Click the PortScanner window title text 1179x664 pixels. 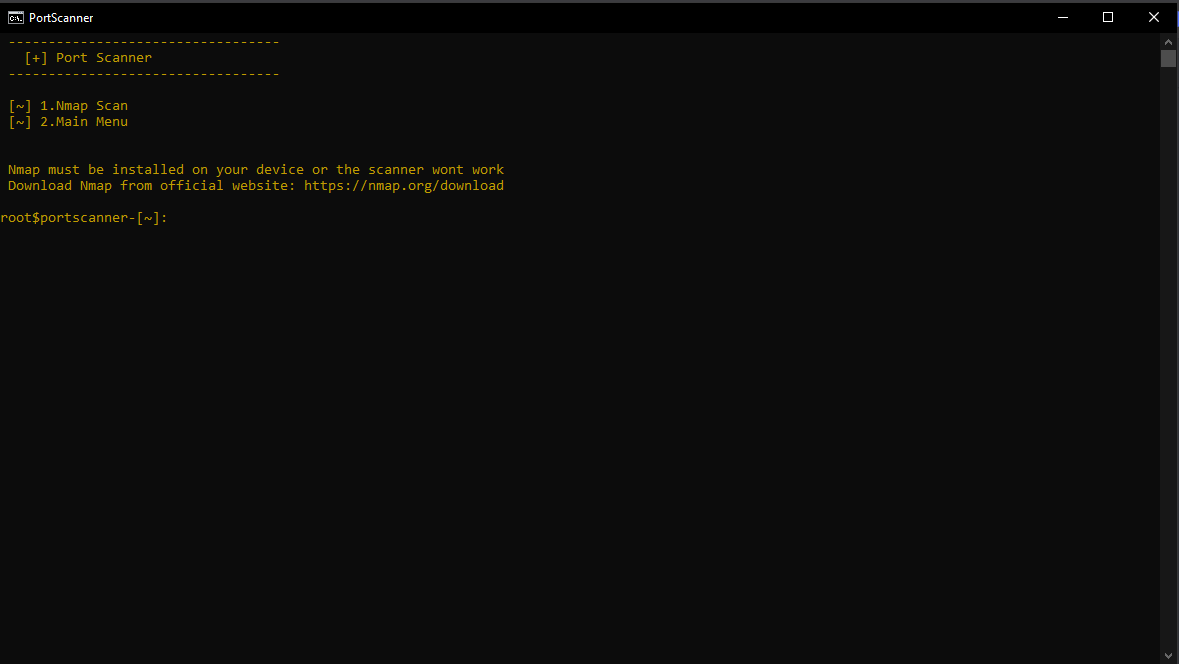click(x=61, y=17)
